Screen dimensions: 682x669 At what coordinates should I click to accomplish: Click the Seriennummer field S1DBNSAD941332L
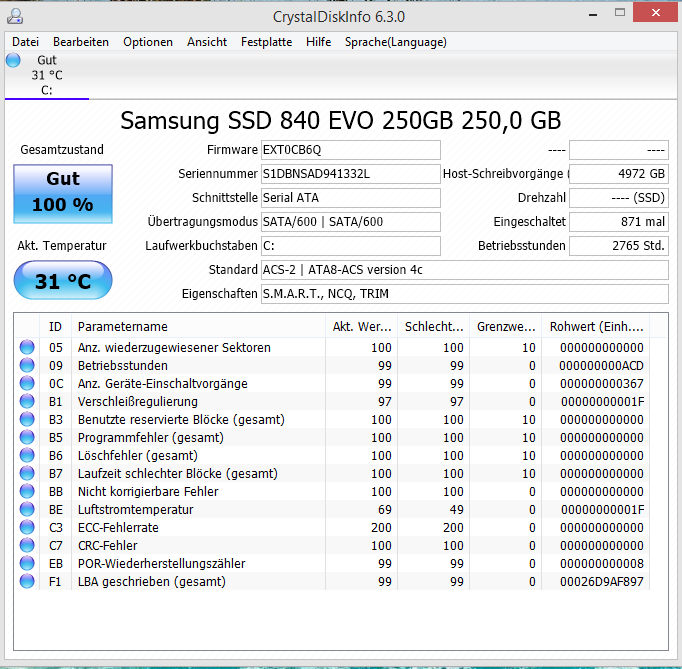(351, 174)
